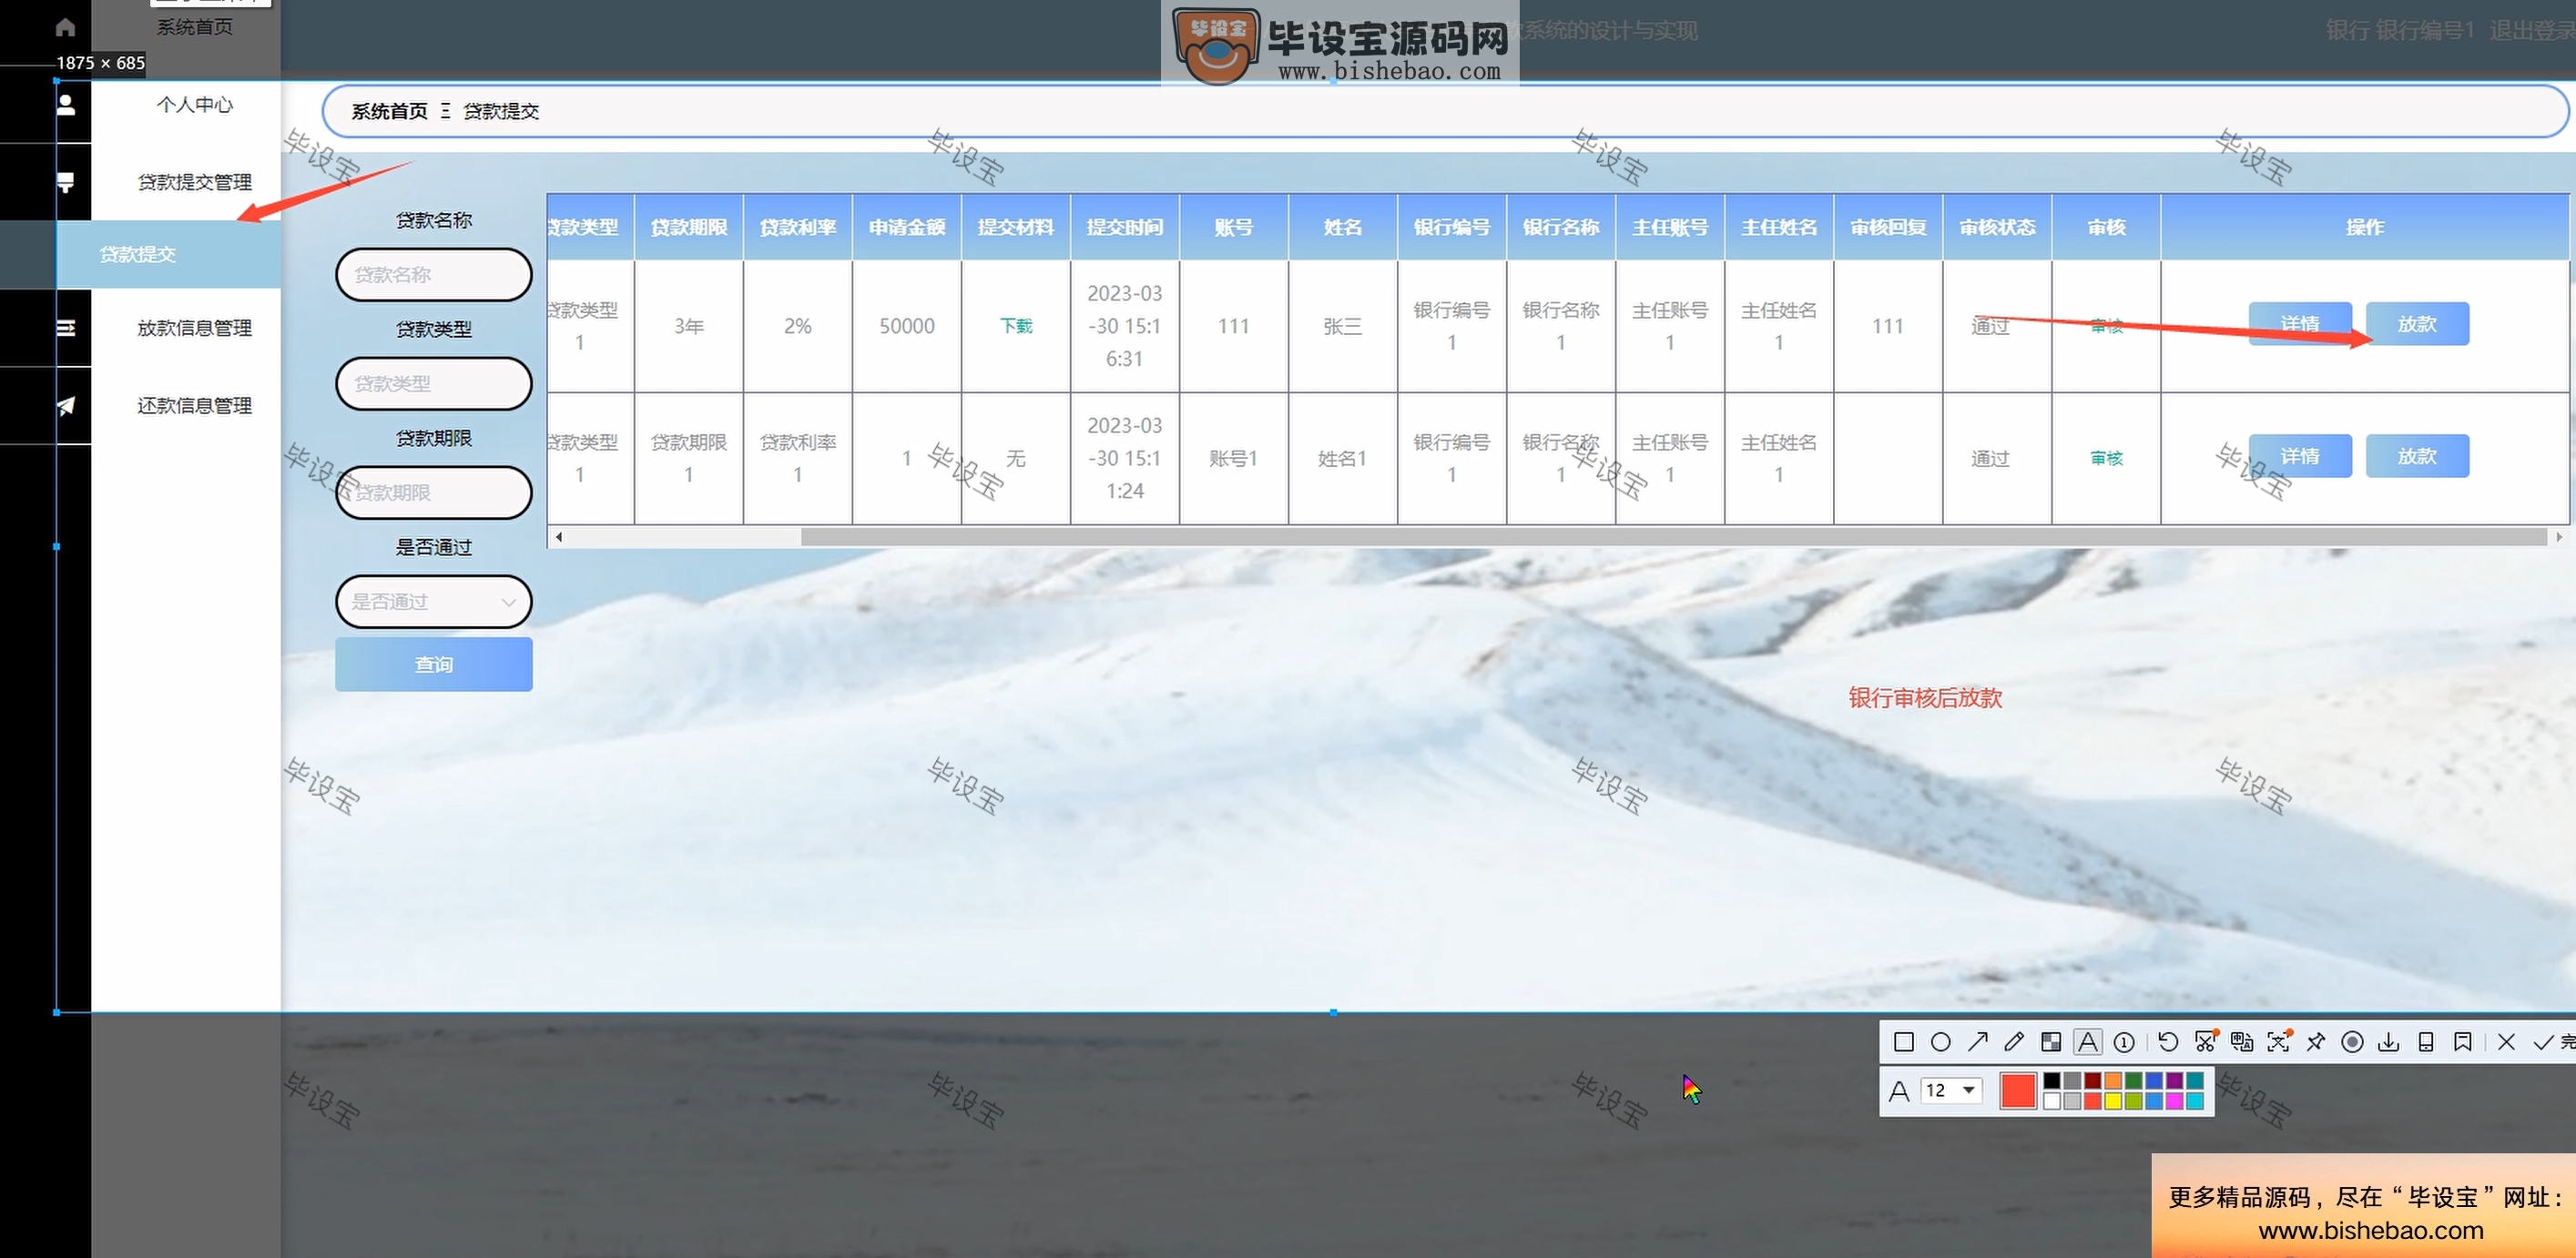Click the 下载 material link
Screen dimensions: 2576x1258
1016,326
